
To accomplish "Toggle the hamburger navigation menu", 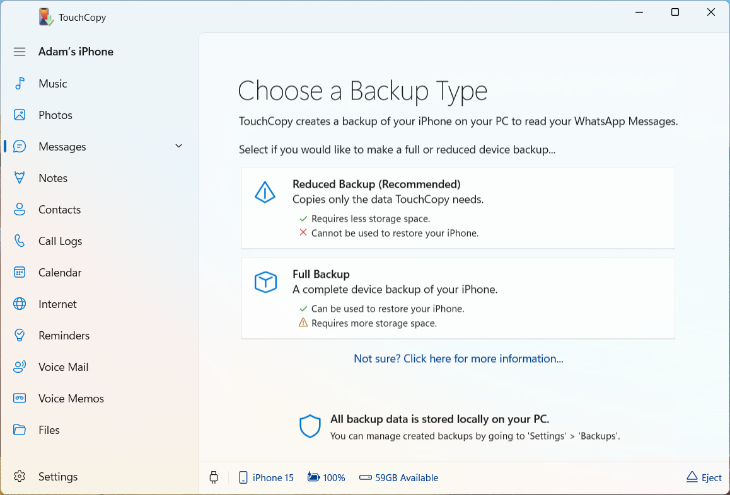I will (x=20, y=52).
